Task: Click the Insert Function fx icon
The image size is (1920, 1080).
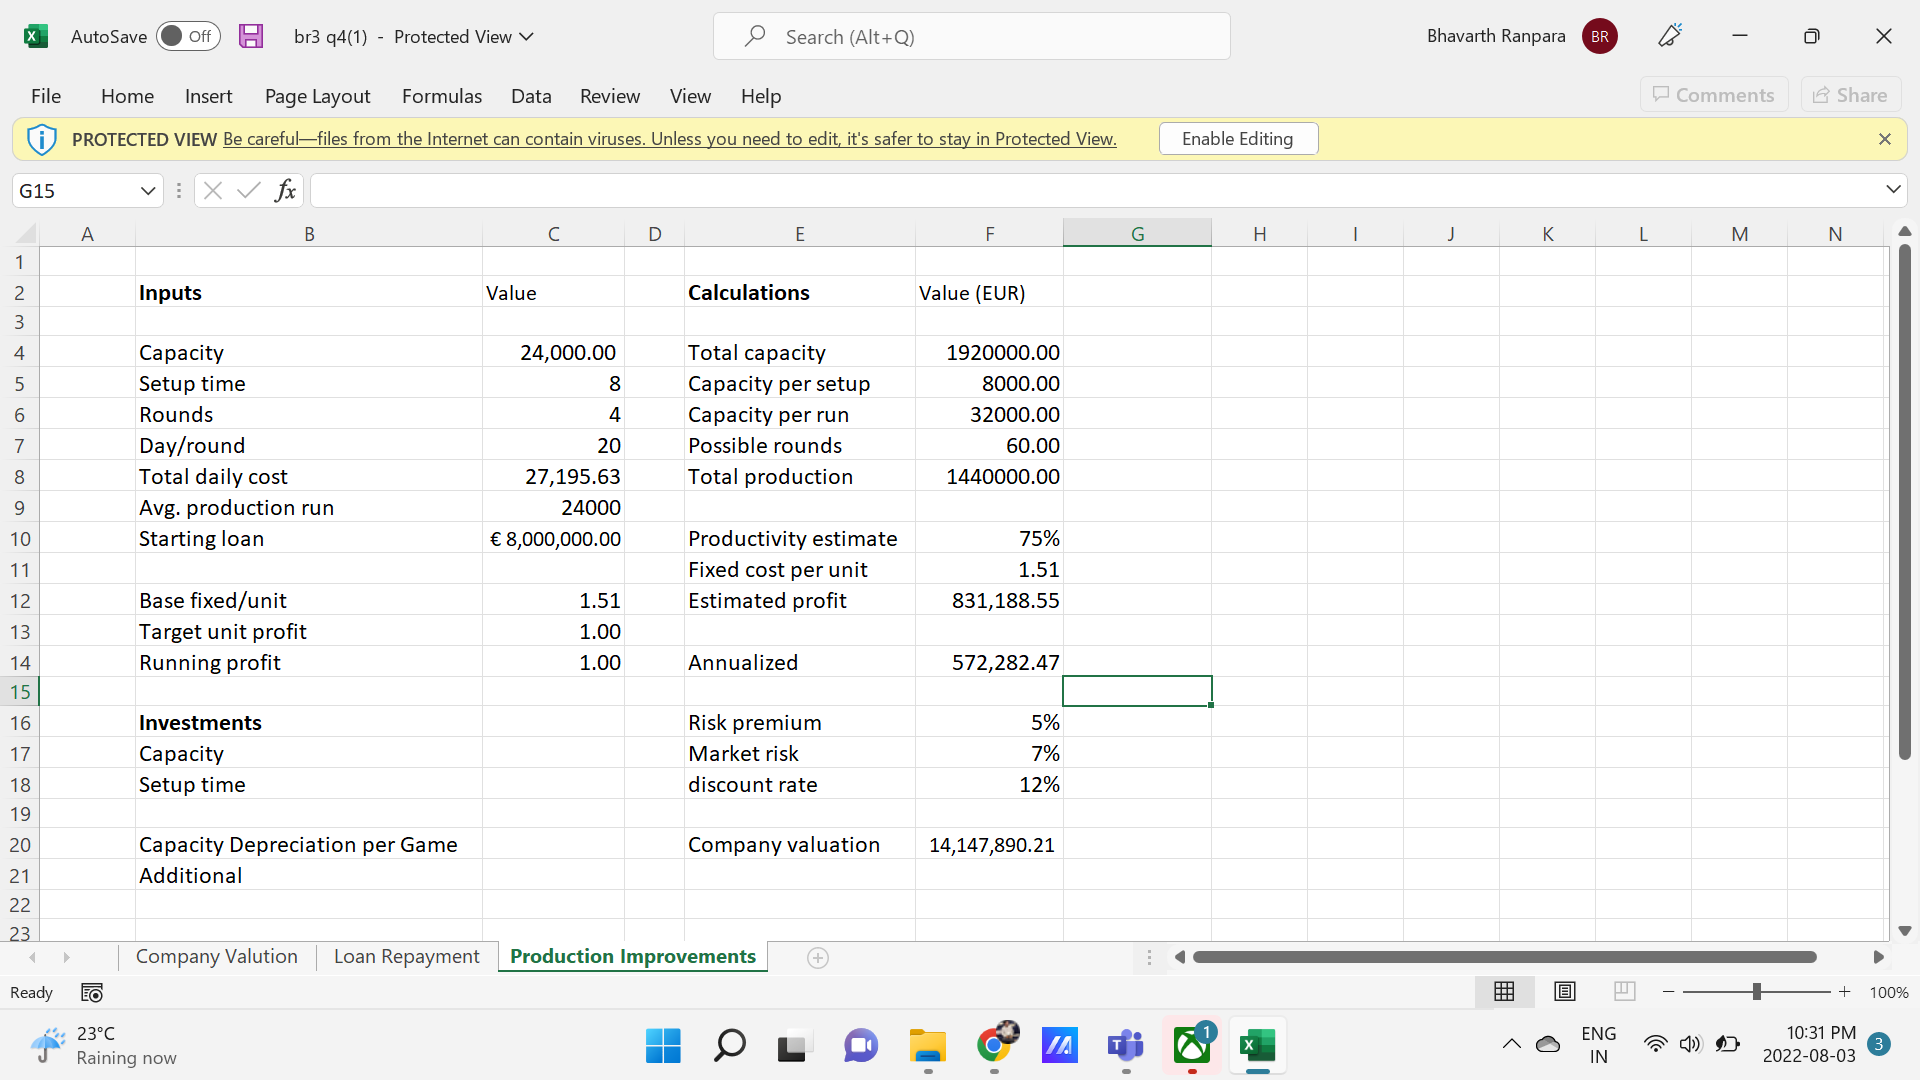Action: click(x=285, y=190)
